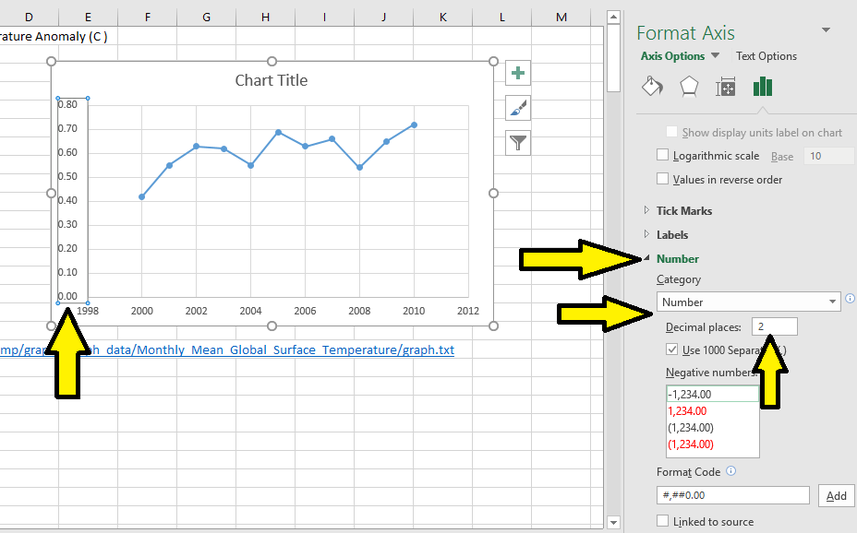Click the info icon beside Format Code
857x533 pixels.
730,471
